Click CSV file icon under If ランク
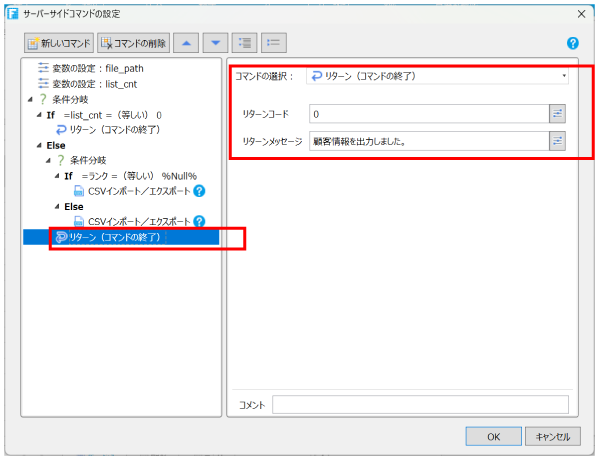Viewport: 600px width, 459px height. tap(79, 191)
